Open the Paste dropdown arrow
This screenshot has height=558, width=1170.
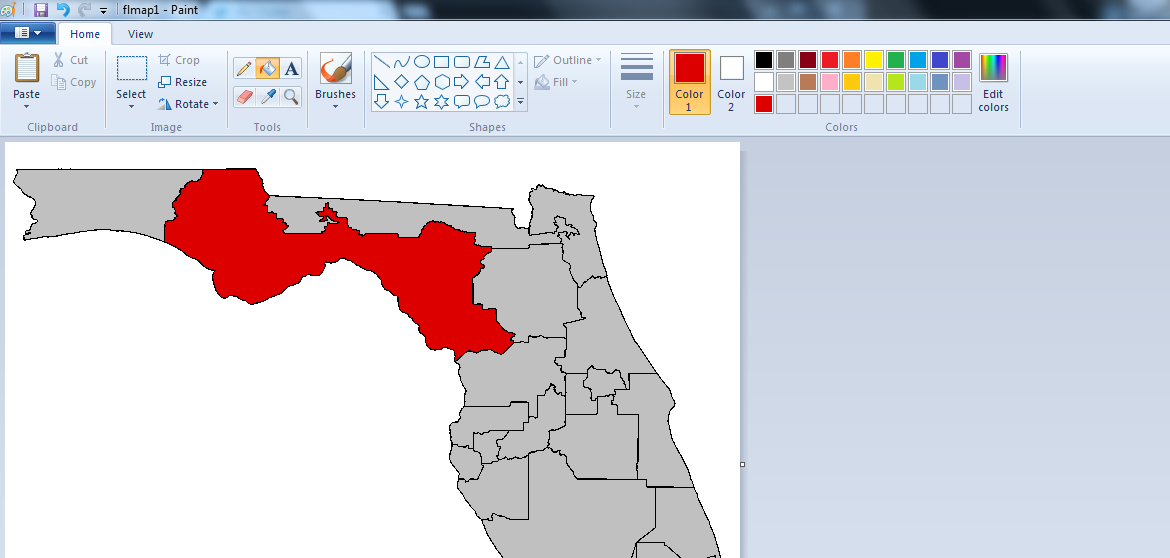click(x=27, y=107)
